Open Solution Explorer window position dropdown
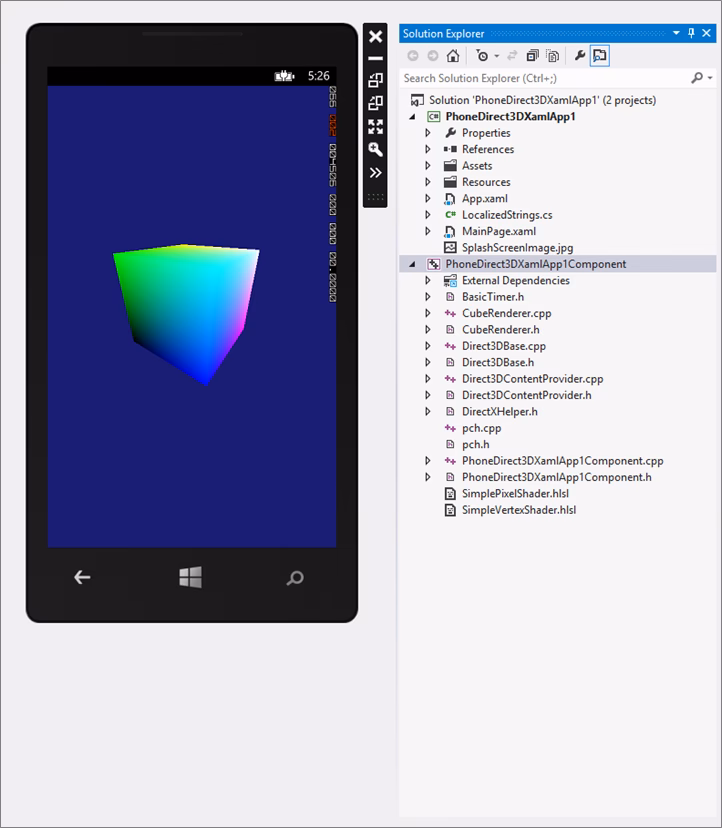 point(676,33)
